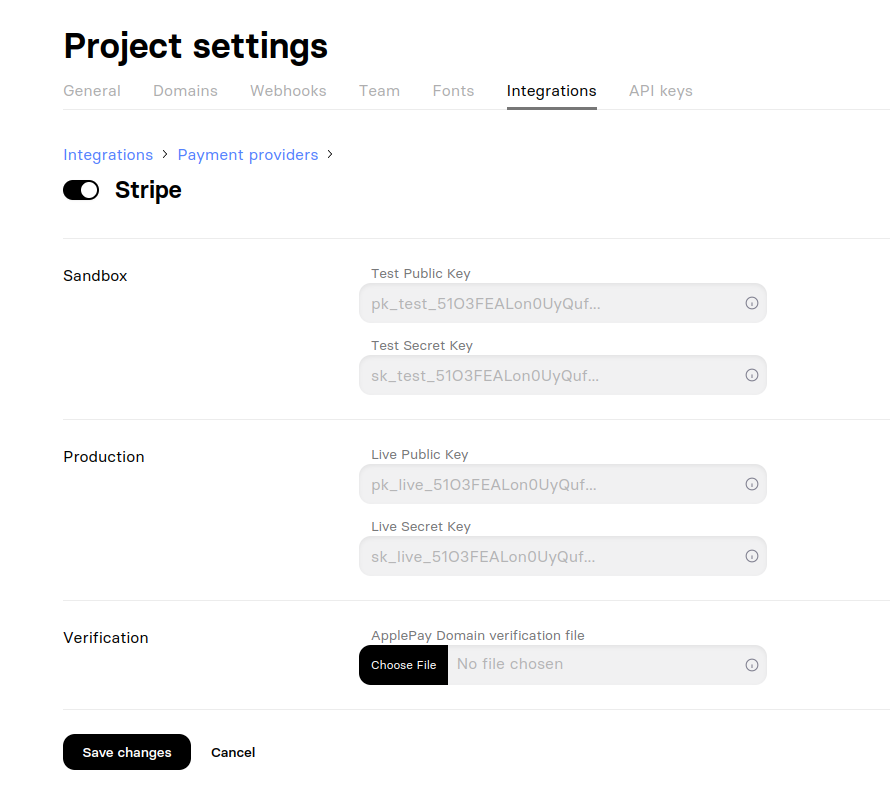Toggle the Stripe integration switch
890x800 pixels.
81,190
